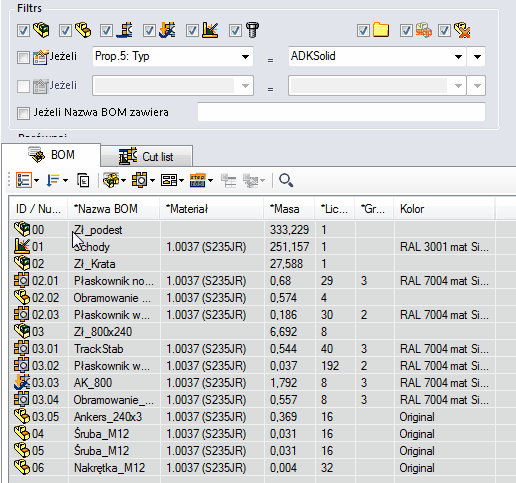Select the BOM tab

(x=51, y=155)
